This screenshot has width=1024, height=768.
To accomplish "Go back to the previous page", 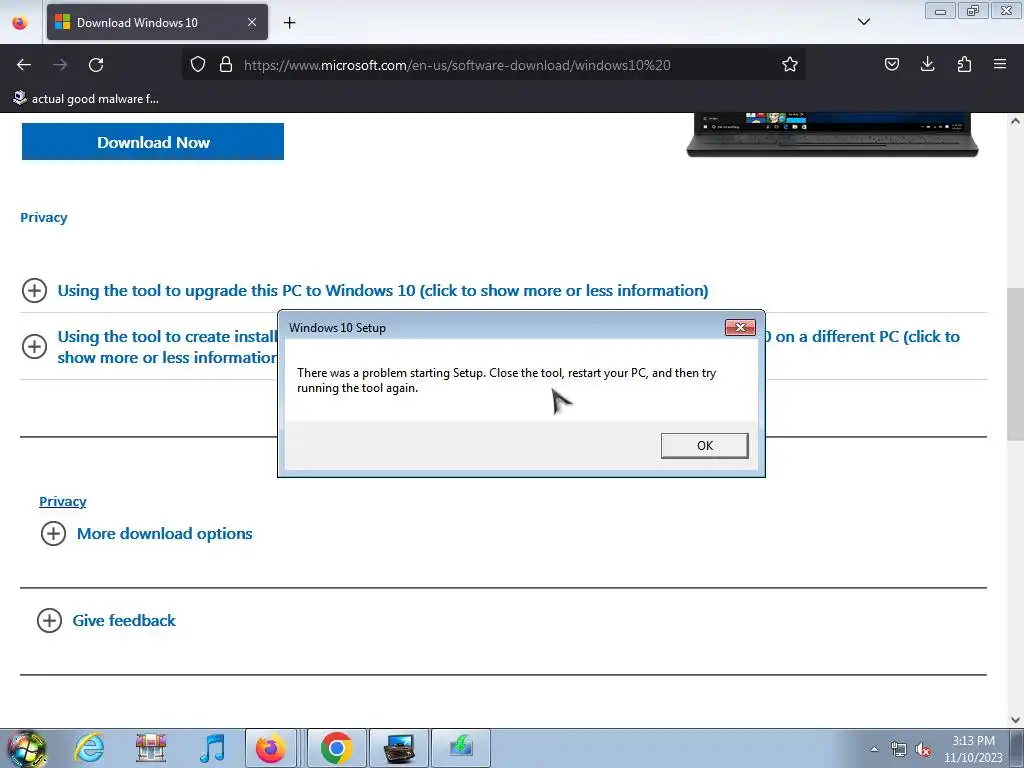I will 24,65.
